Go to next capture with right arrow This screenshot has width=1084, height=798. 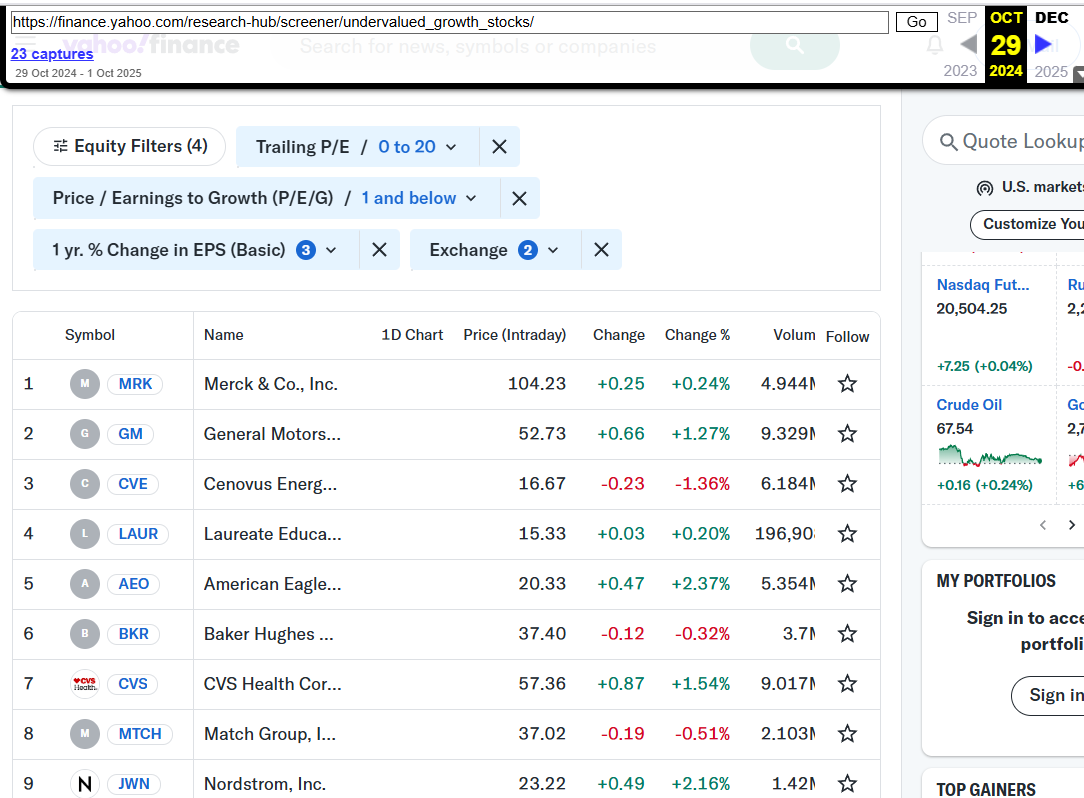tap(1043, 44)
